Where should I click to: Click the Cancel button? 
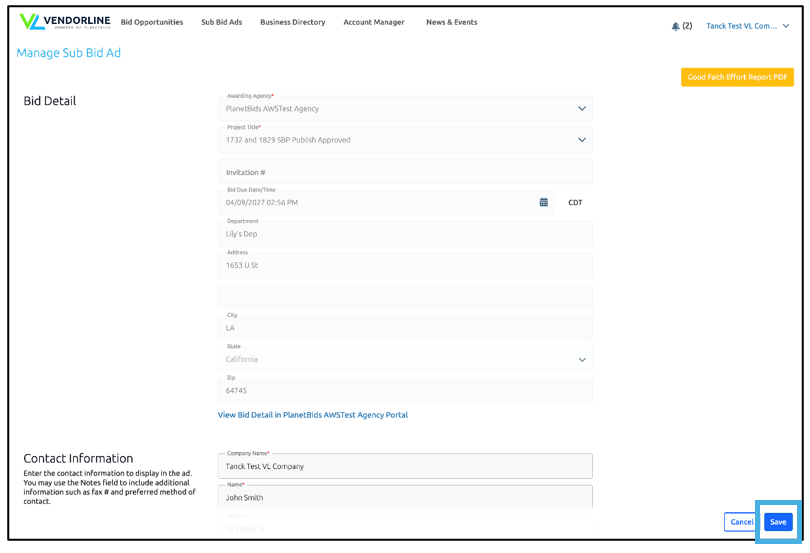(741, 522)
